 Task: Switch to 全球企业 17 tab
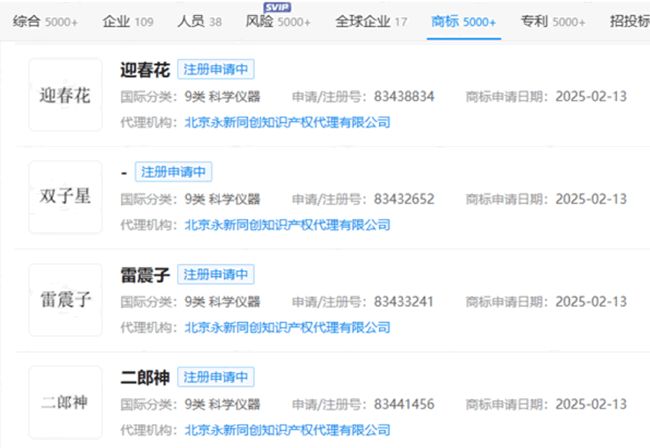371,22
